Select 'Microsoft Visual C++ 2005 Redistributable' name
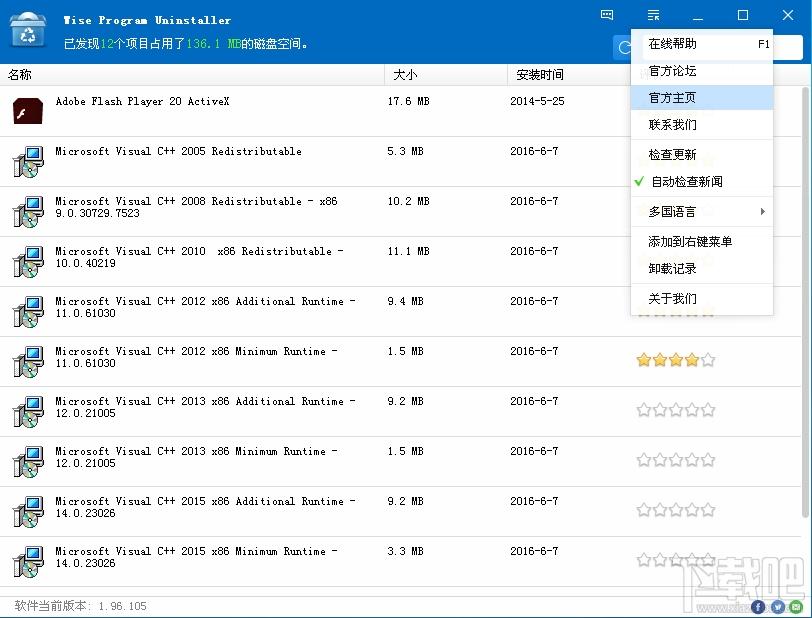The image size is (812, 618). (179, 151)
